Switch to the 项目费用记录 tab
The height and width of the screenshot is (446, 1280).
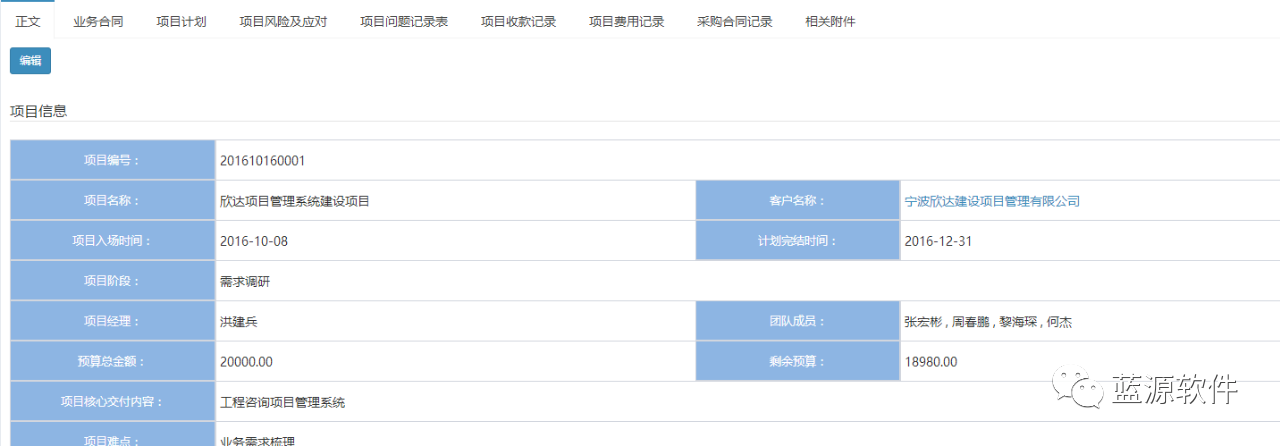(x=626, y=21)
